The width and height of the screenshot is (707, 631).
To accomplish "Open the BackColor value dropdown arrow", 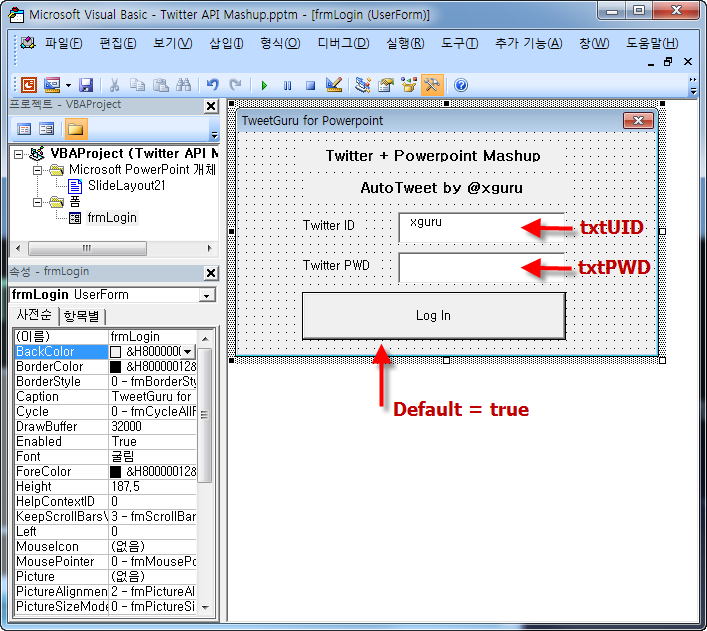I will click(188, 352).
